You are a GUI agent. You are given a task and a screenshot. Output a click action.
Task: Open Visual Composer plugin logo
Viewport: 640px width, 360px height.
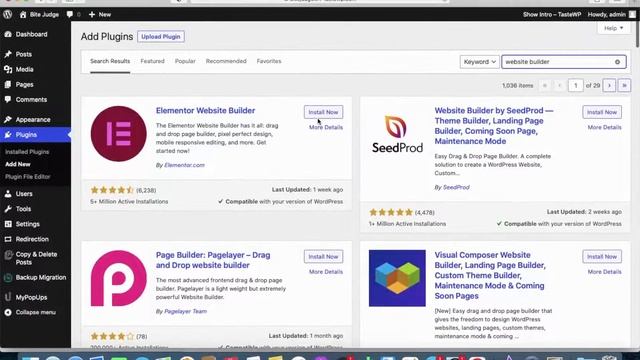coord(397,278)
